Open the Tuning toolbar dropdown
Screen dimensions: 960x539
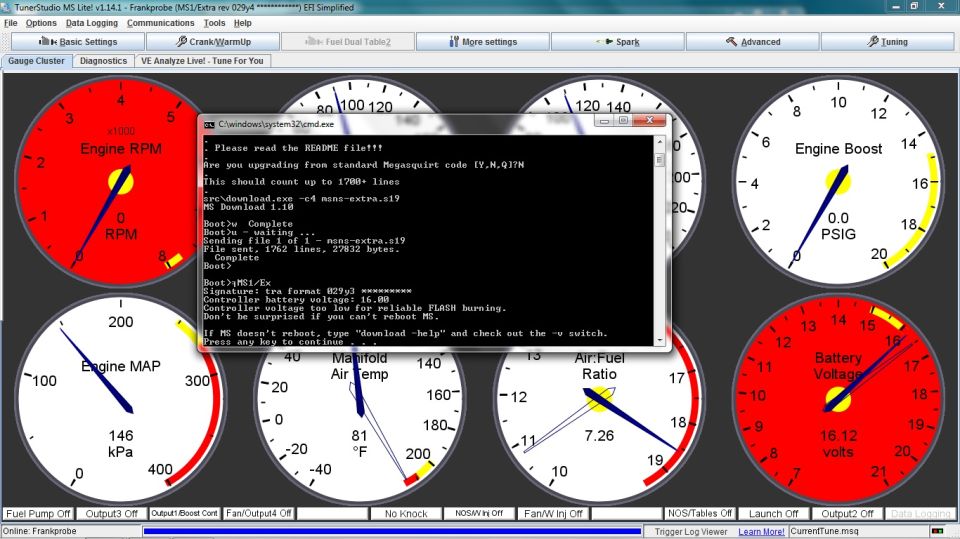887,42
